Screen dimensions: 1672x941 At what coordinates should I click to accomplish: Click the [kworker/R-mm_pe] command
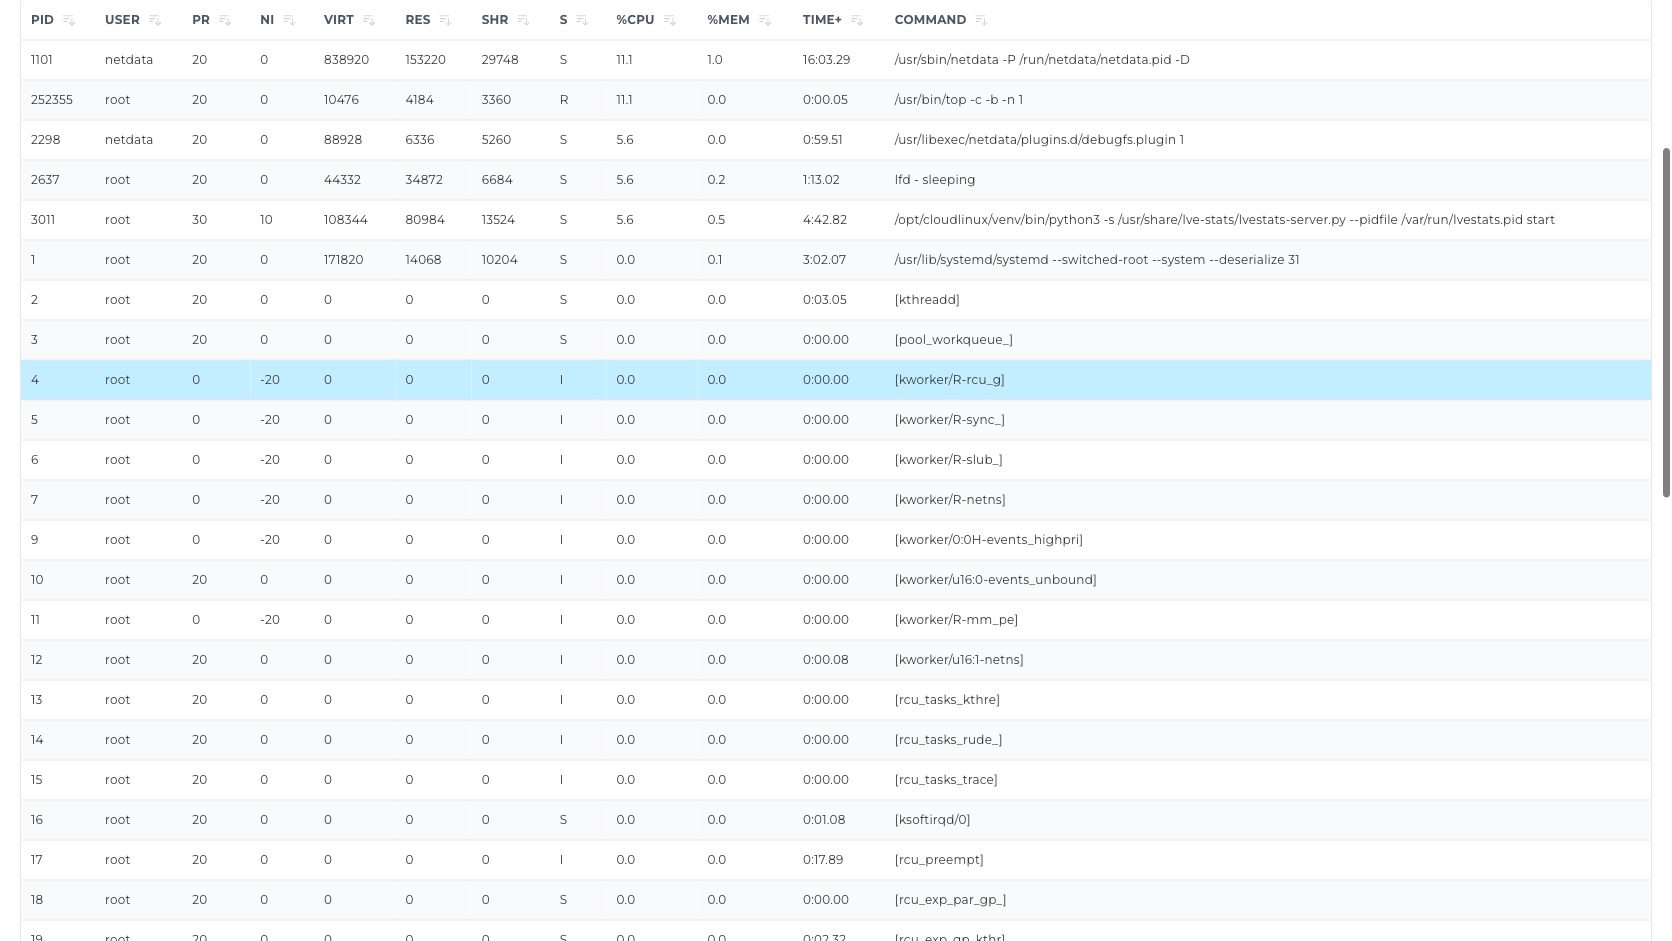[956, 620]
